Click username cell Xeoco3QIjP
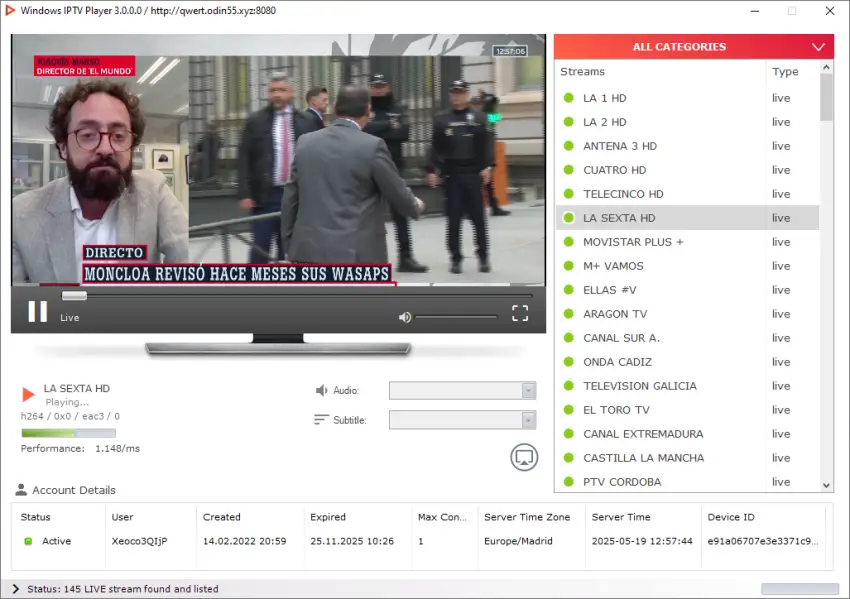 (139, 541)
